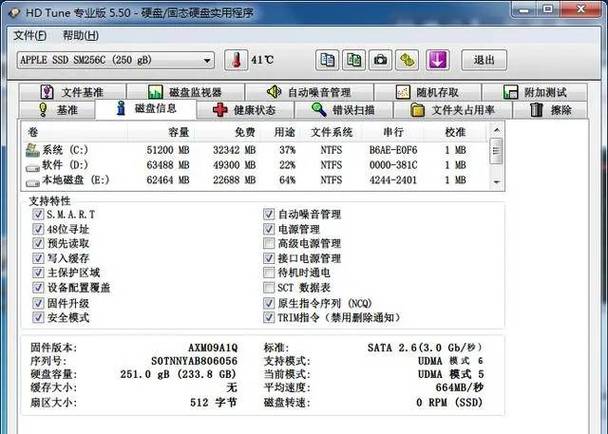Click the 系统 (C:) drive icon
608x434 pixels.
pos(33,150)
